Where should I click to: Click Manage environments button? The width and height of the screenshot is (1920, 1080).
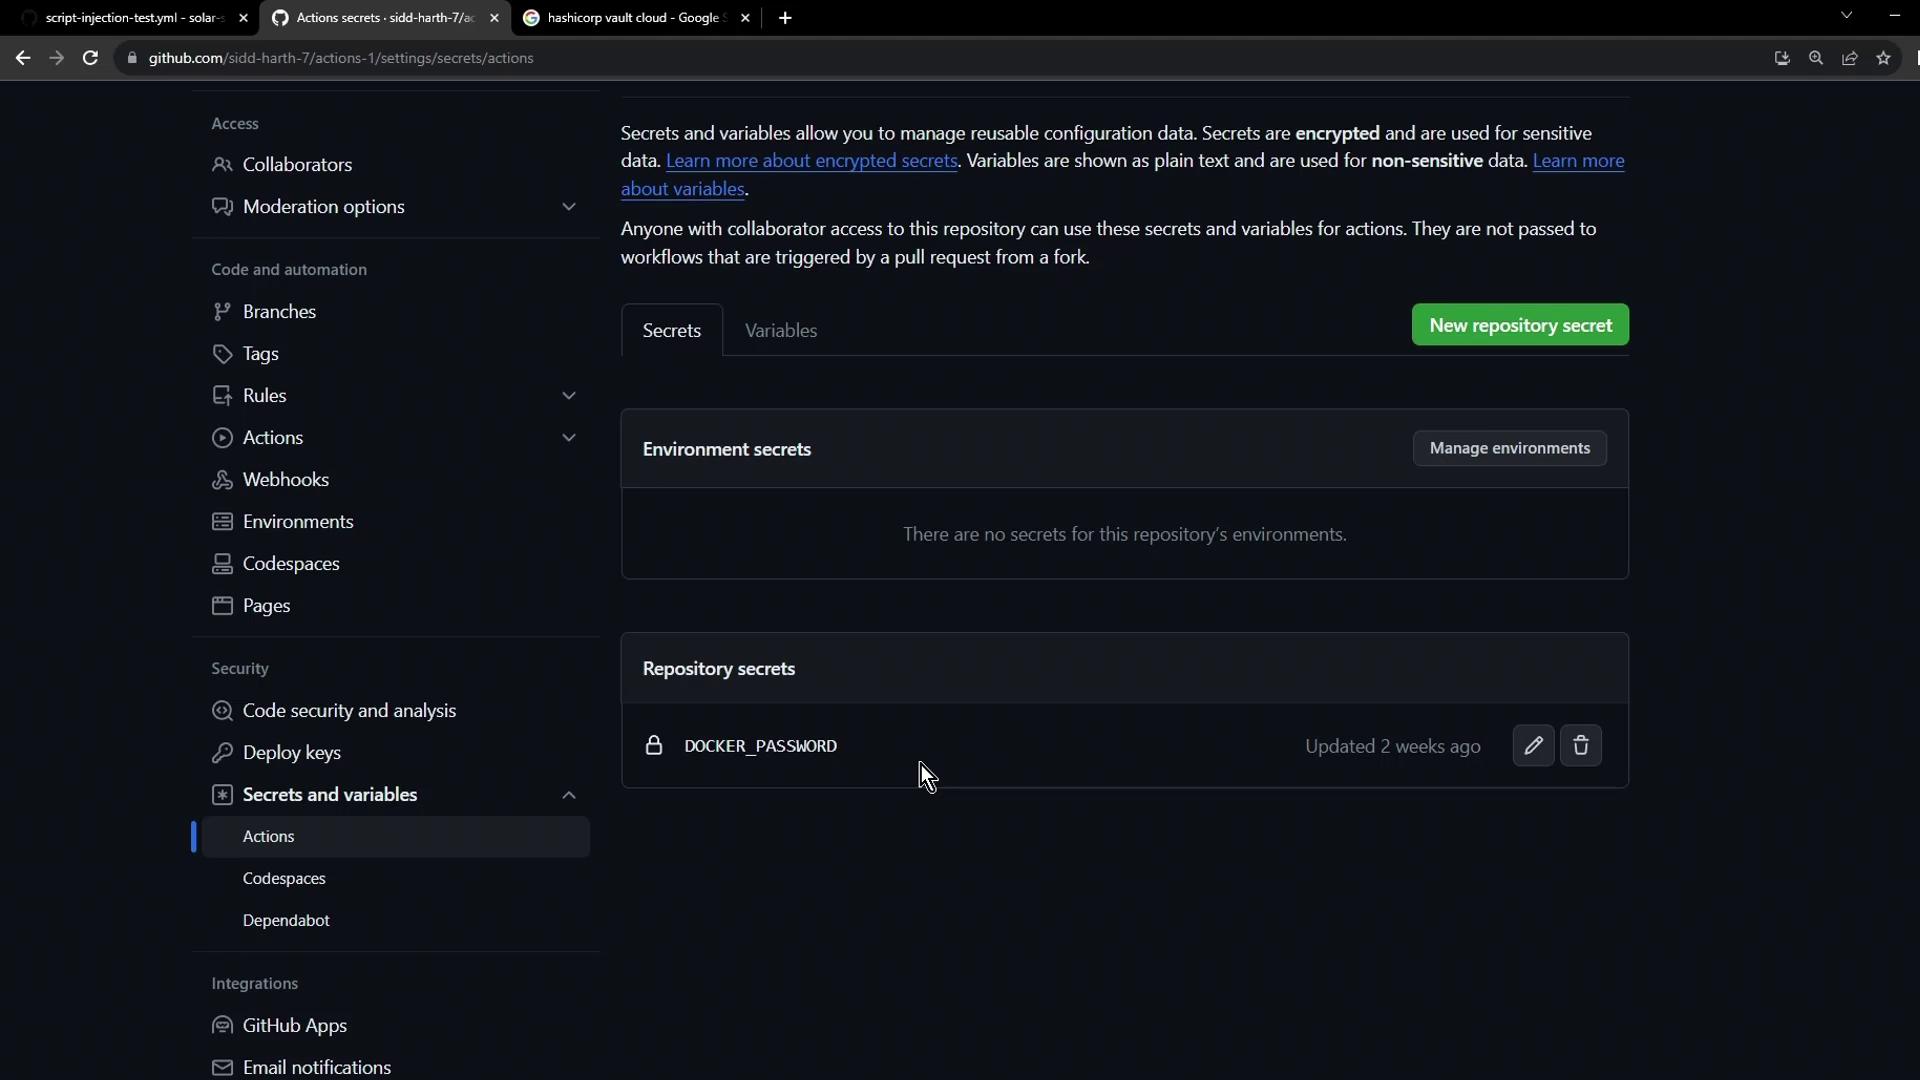point(1509,448)
